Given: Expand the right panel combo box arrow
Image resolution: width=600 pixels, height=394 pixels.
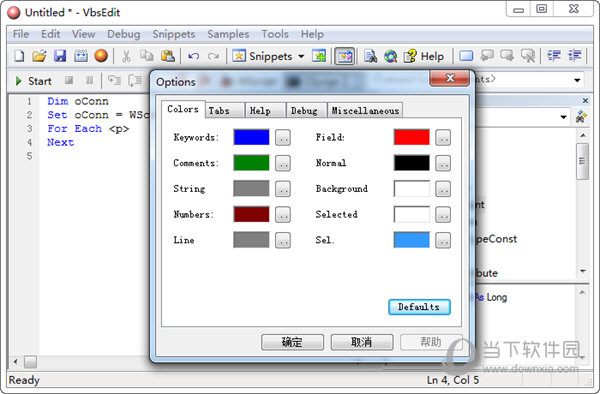Looking at the screenshot, I should [x=563, y=117].
